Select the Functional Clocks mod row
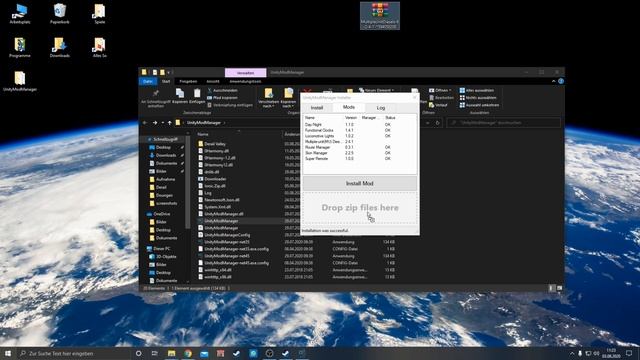This screenshot has height=360, width=640. tap(359, 130)
